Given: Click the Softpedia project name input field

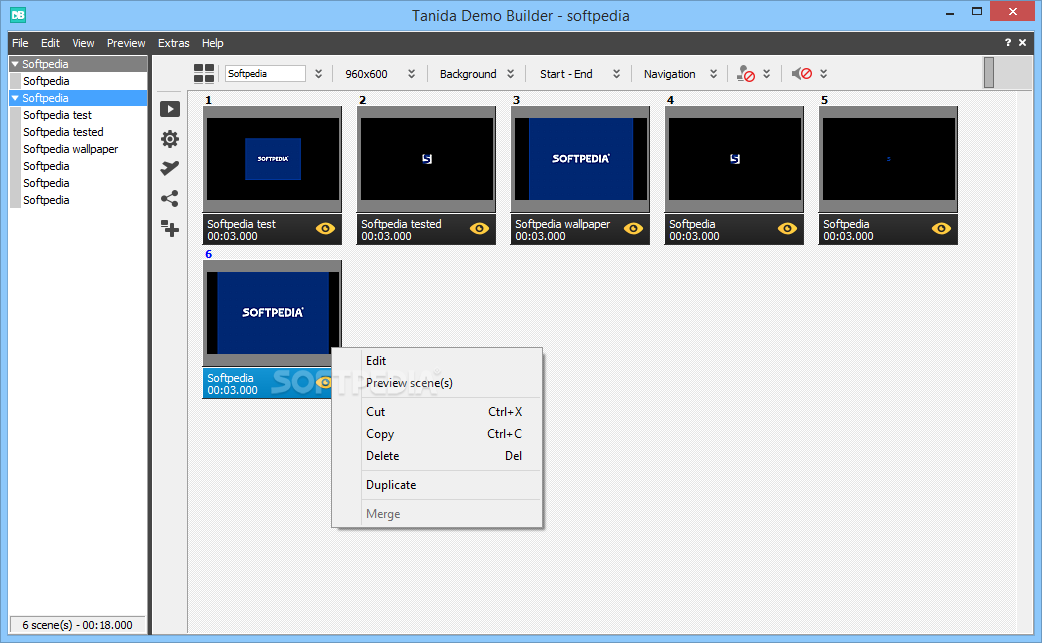Looking at the screenshot, I should coord(265,74).
